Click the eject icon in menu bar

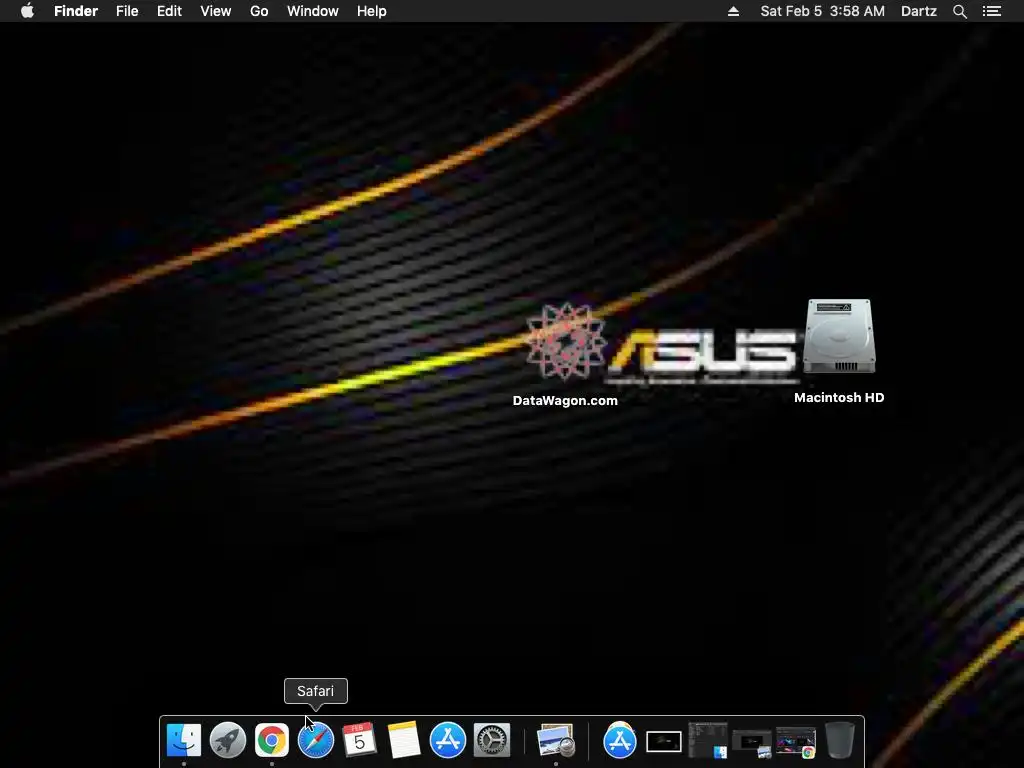click(733, 11)
